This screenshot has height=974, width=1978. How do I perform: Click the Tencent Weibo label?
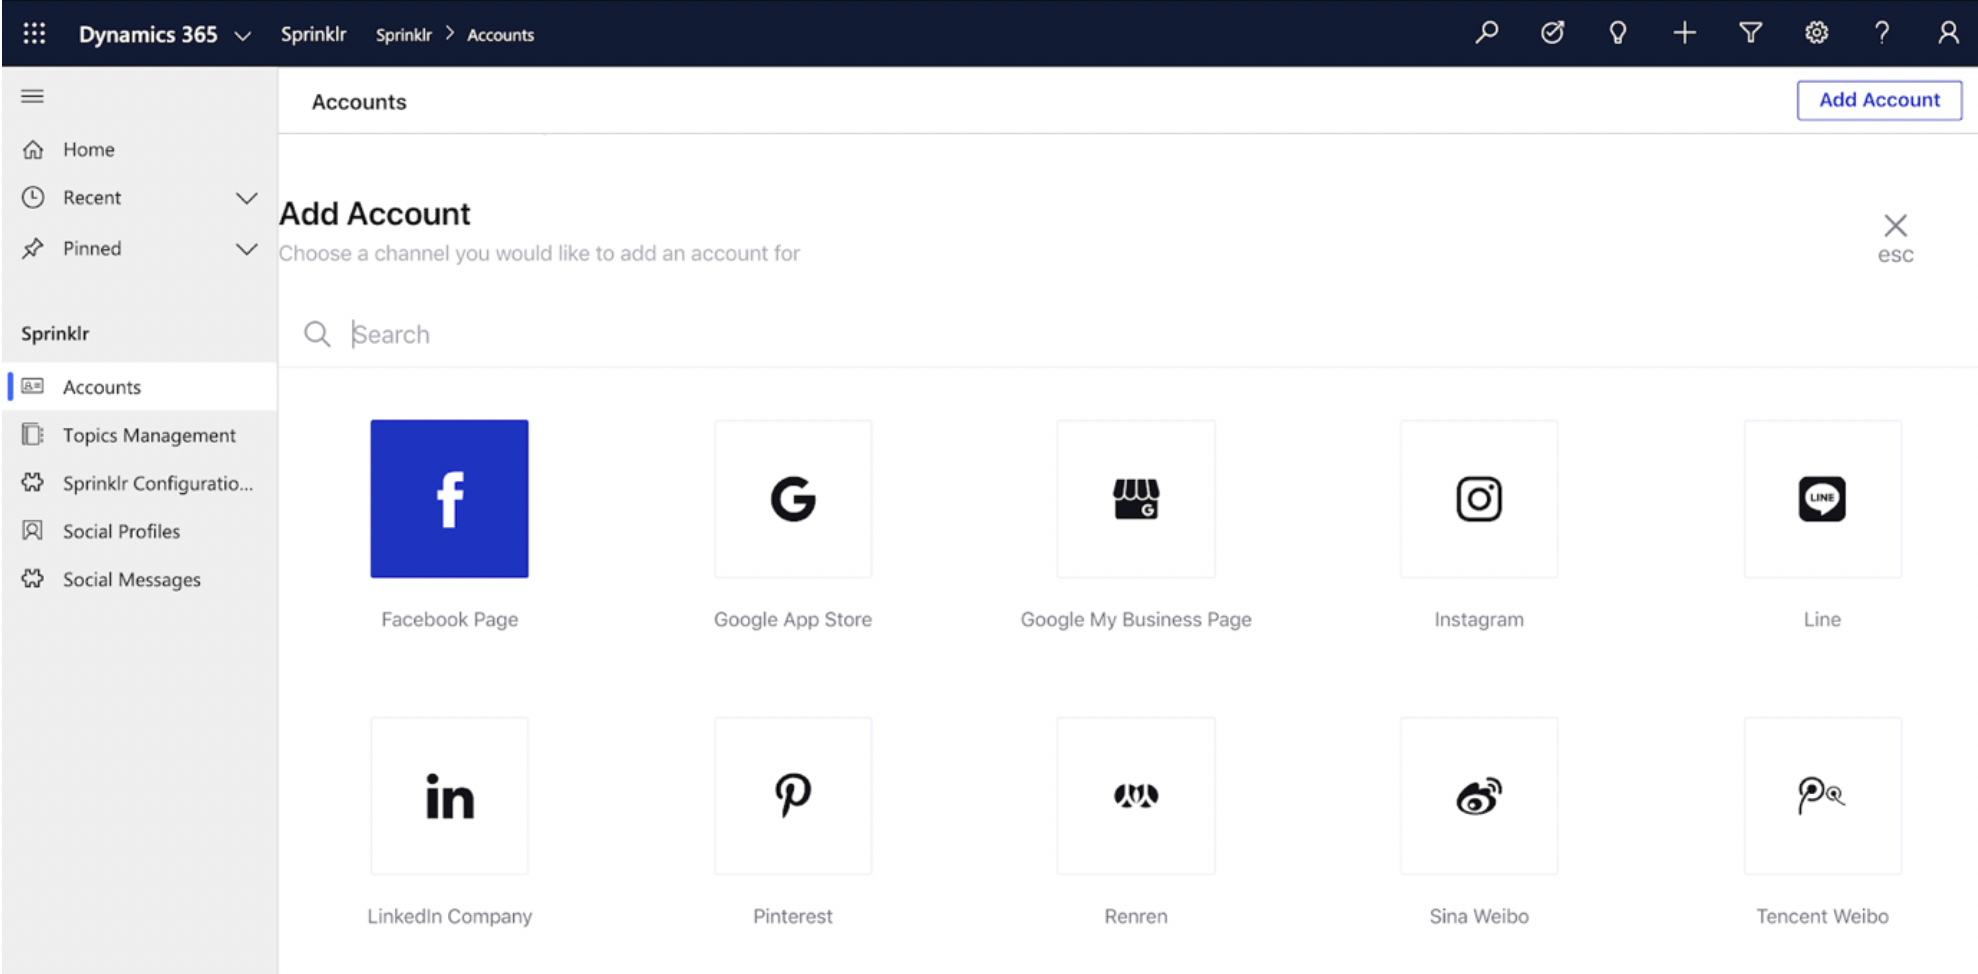tap(1822, 916)
